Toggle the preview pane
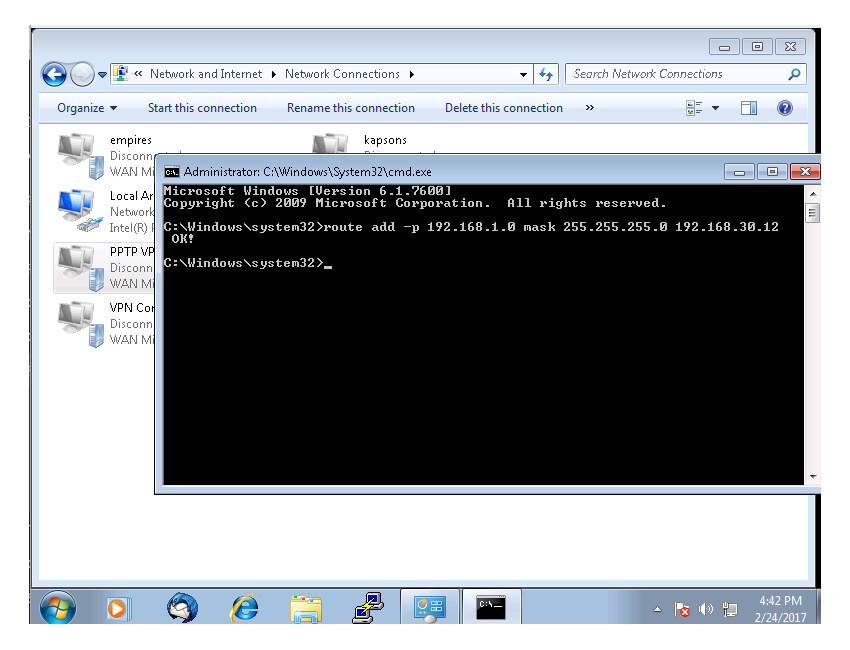 pos(749,108)
